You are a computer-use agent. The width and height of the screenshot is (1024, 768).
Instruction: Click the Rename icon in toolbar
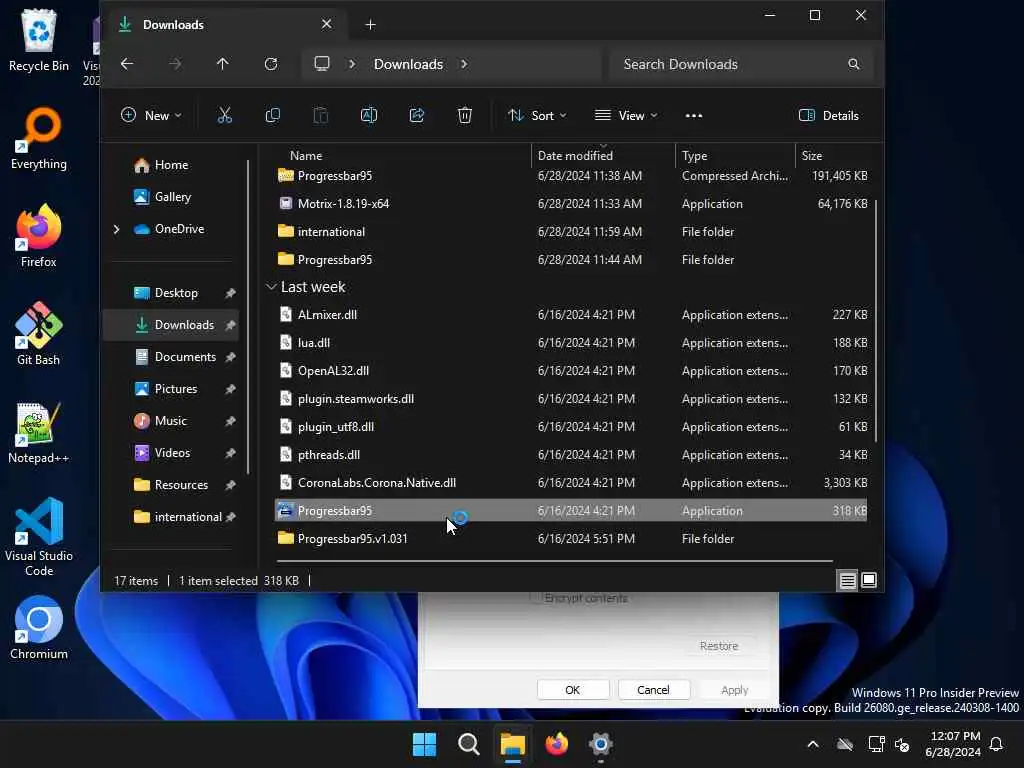point(369,116)
